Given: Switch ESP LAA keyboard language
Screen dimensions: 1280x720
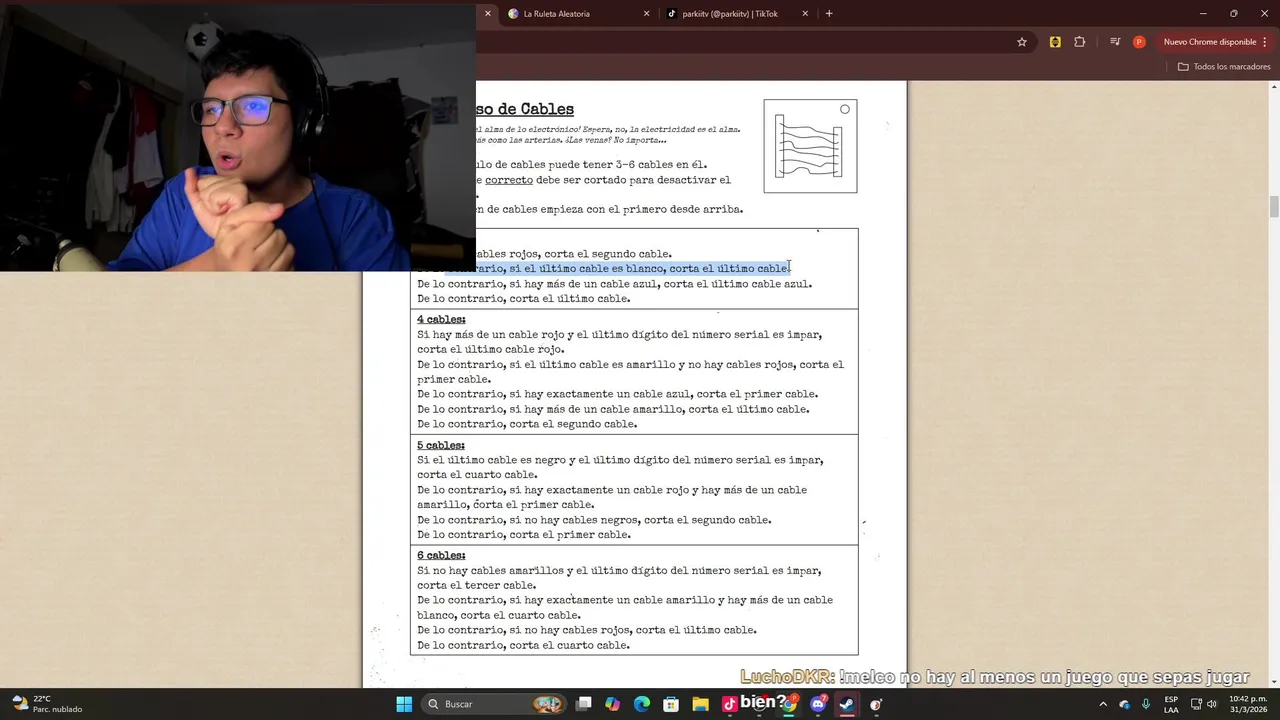Looking at the screenshot, I should click(1171, 704).
